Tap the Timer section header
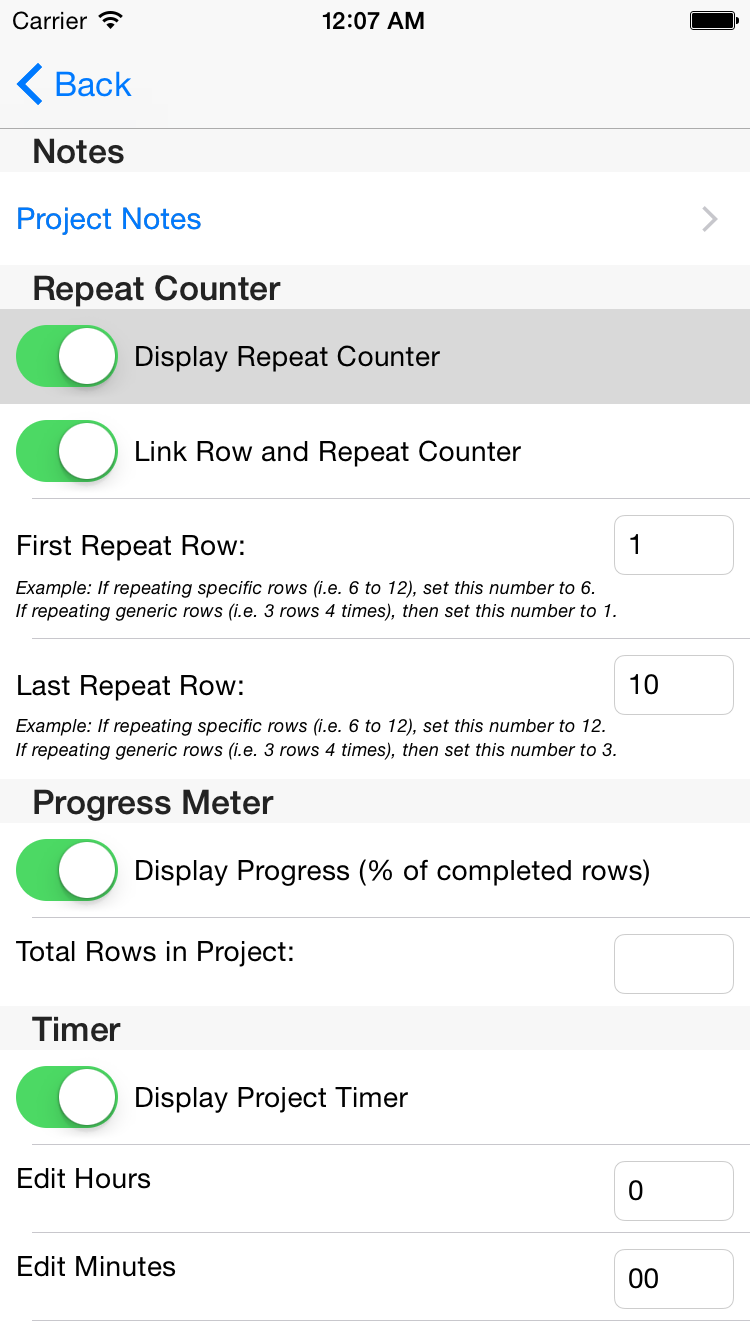The height and width of the screenshot is (1334, 750). pos(77,1030)
